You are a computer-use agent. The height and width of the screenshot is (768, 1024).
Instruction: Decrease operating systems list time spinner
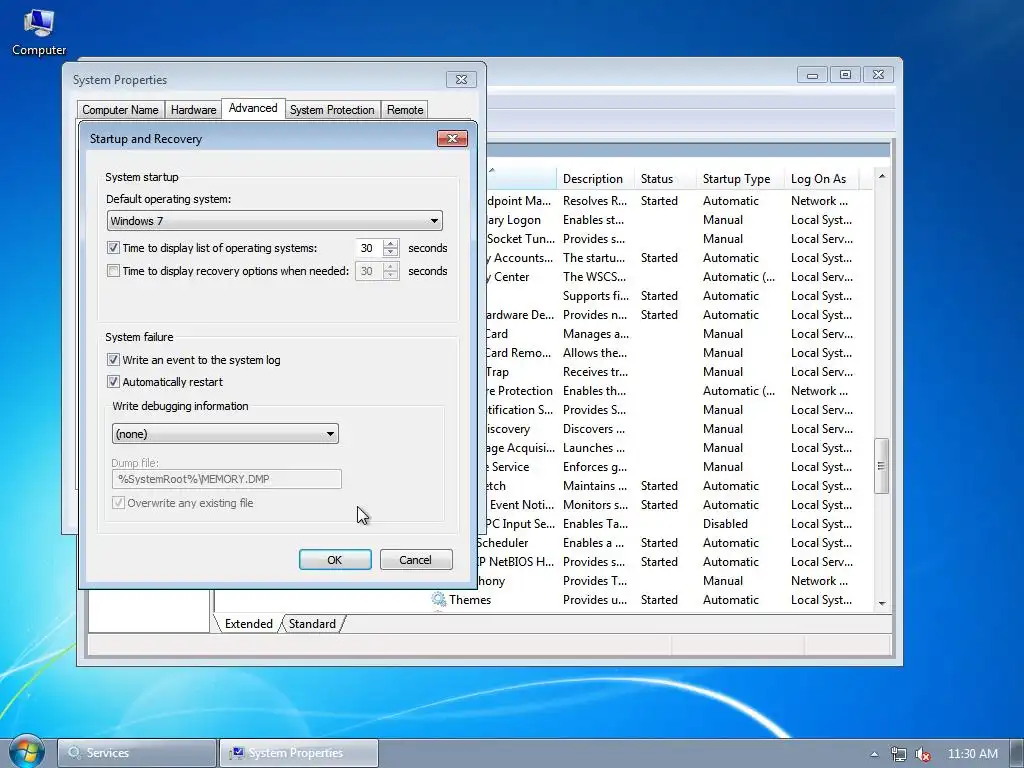click(391, 253)
